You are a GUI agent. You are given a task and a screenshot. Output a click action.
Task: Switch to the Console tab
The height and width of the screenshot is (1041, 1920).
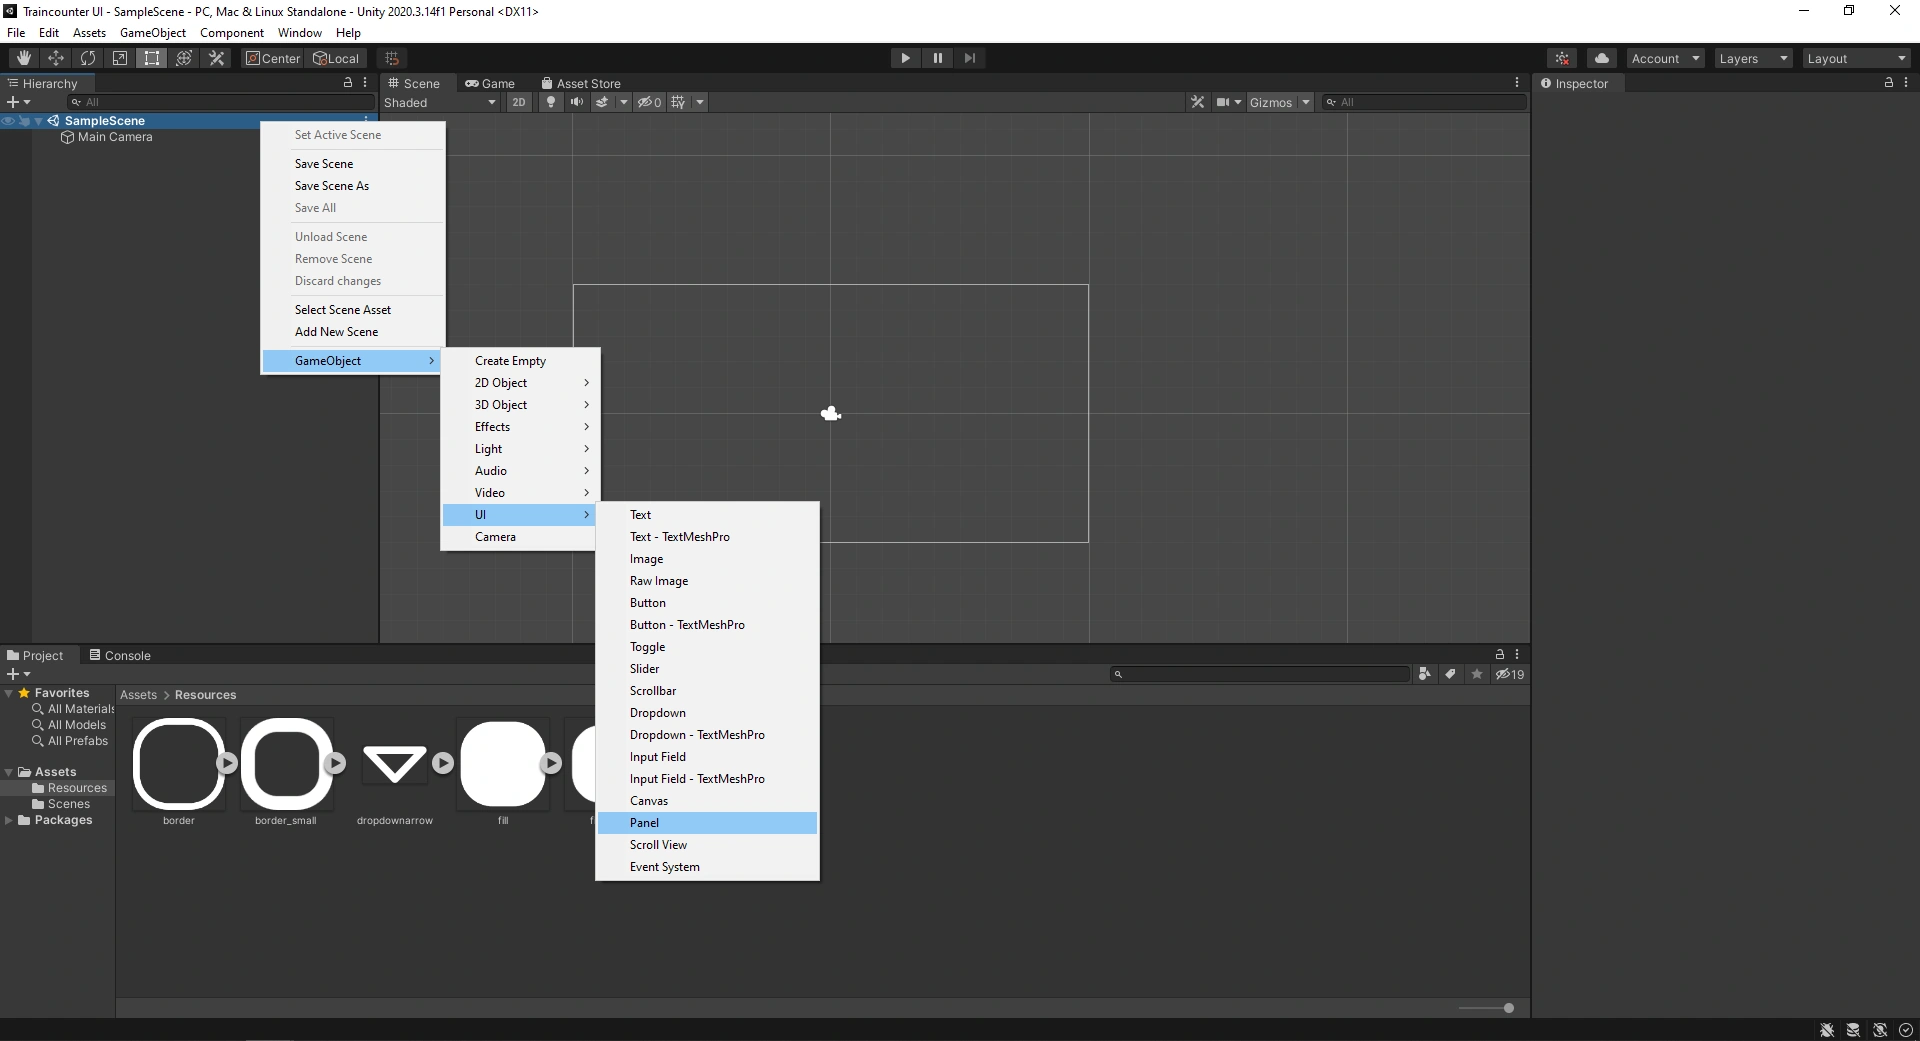click(120, 655)
